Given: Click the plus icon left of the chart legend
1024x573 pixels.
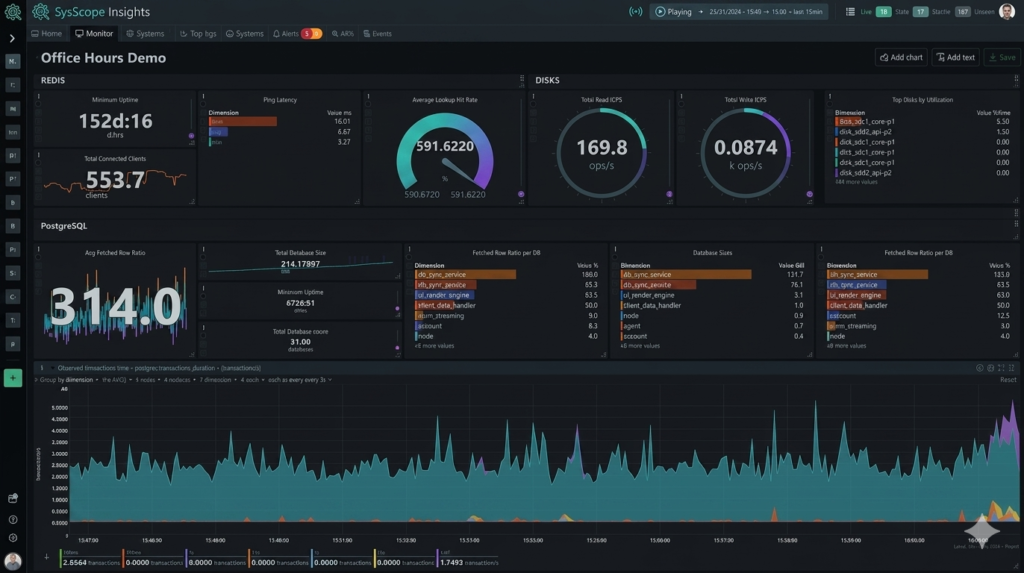Looking at the screenshot, I should pos(46,557).
